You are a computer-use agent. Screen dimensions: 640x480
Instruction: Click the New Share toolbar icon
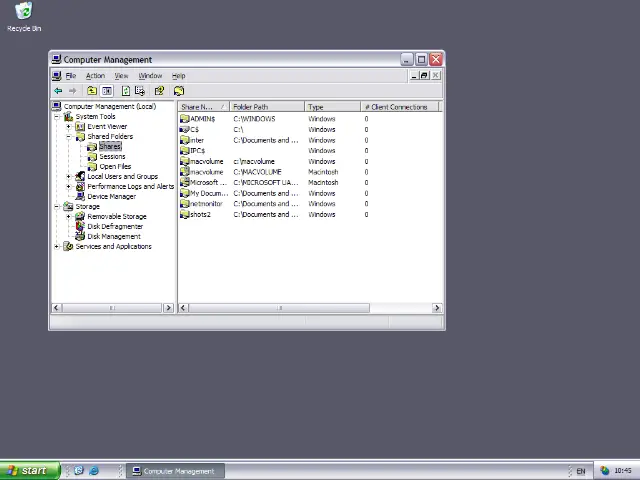(x=179, y=91)
